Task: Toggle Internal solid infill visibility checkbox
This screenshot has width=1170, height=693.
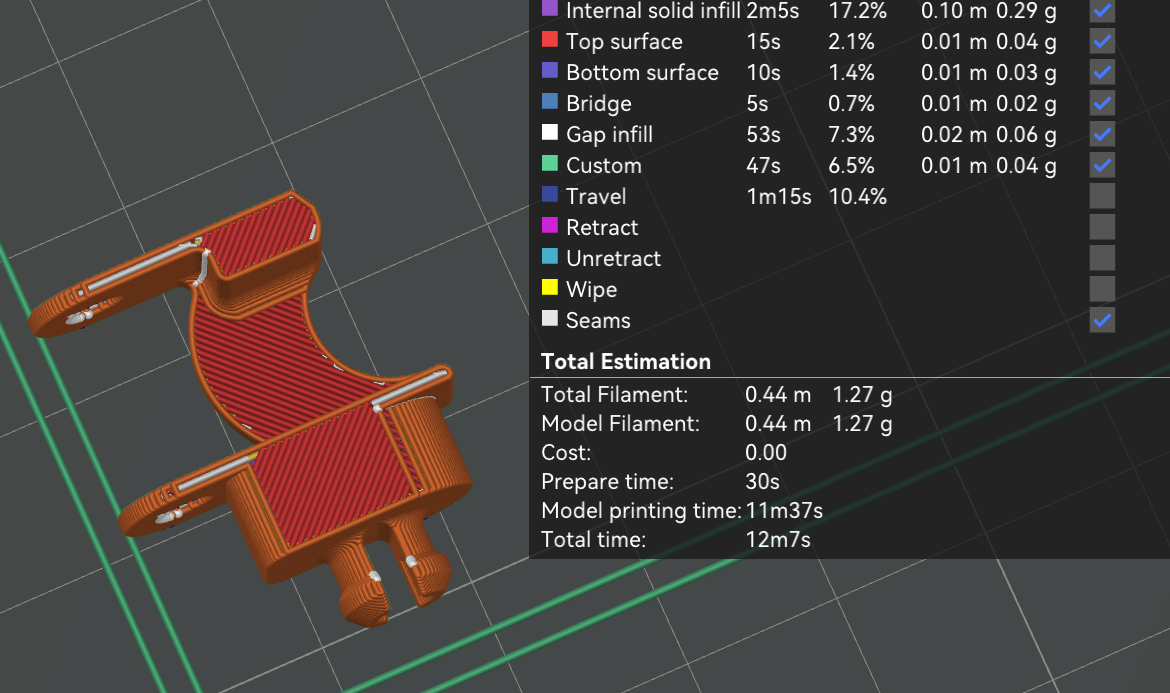Action: pos(1102,10)
